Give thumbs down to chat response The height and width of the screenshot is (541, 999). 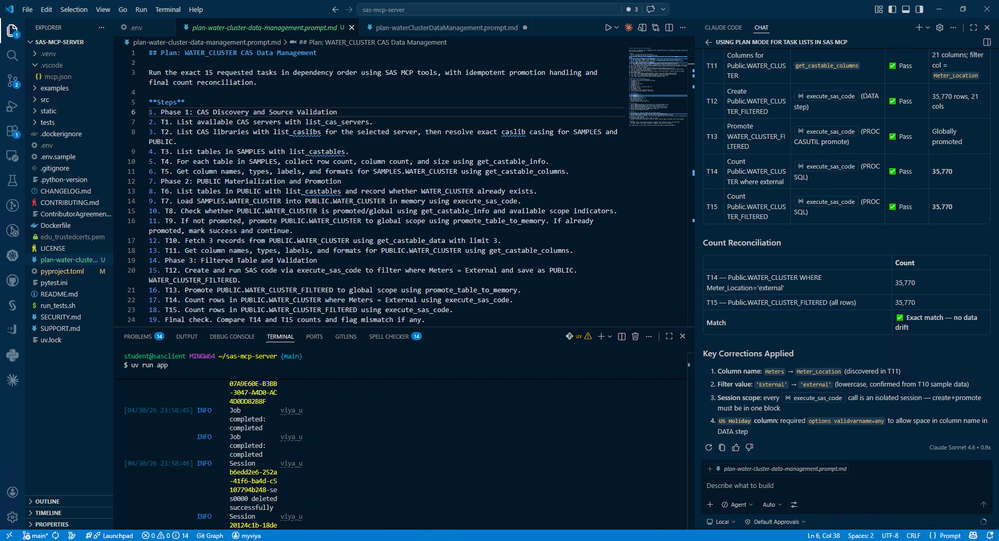749,447
